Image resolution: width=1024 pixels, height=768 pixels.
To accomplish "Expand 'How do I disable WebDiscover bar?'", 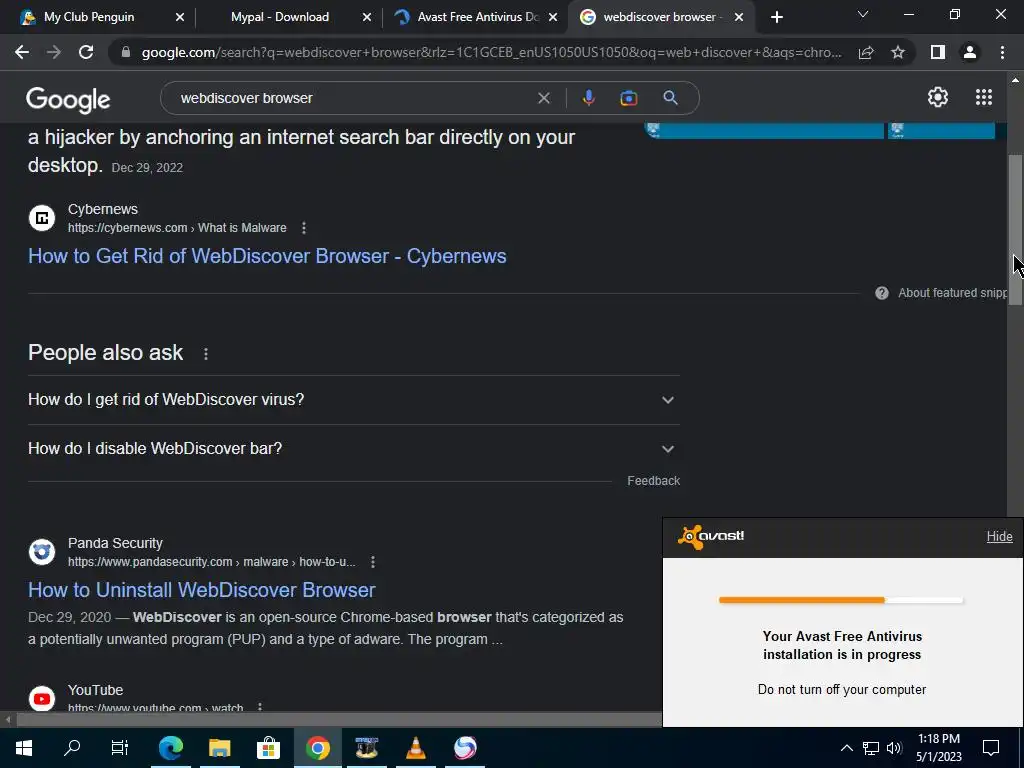I will [x=353, y=449].
